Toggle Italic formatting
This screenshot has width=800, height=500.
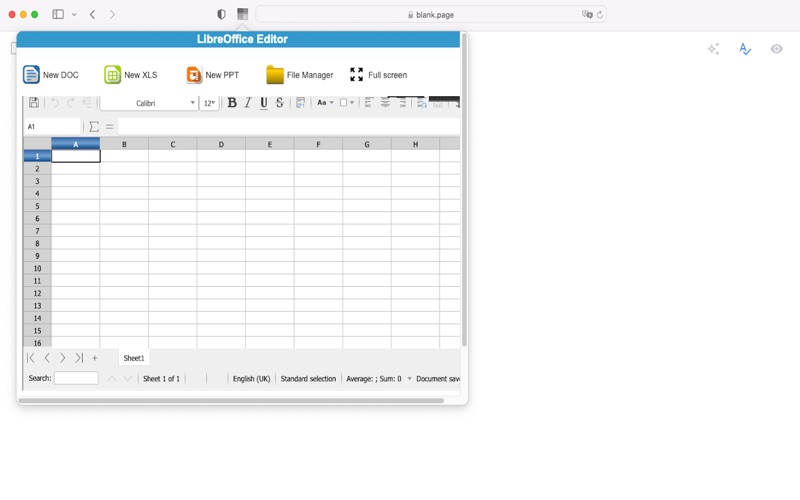pos(248,103)
